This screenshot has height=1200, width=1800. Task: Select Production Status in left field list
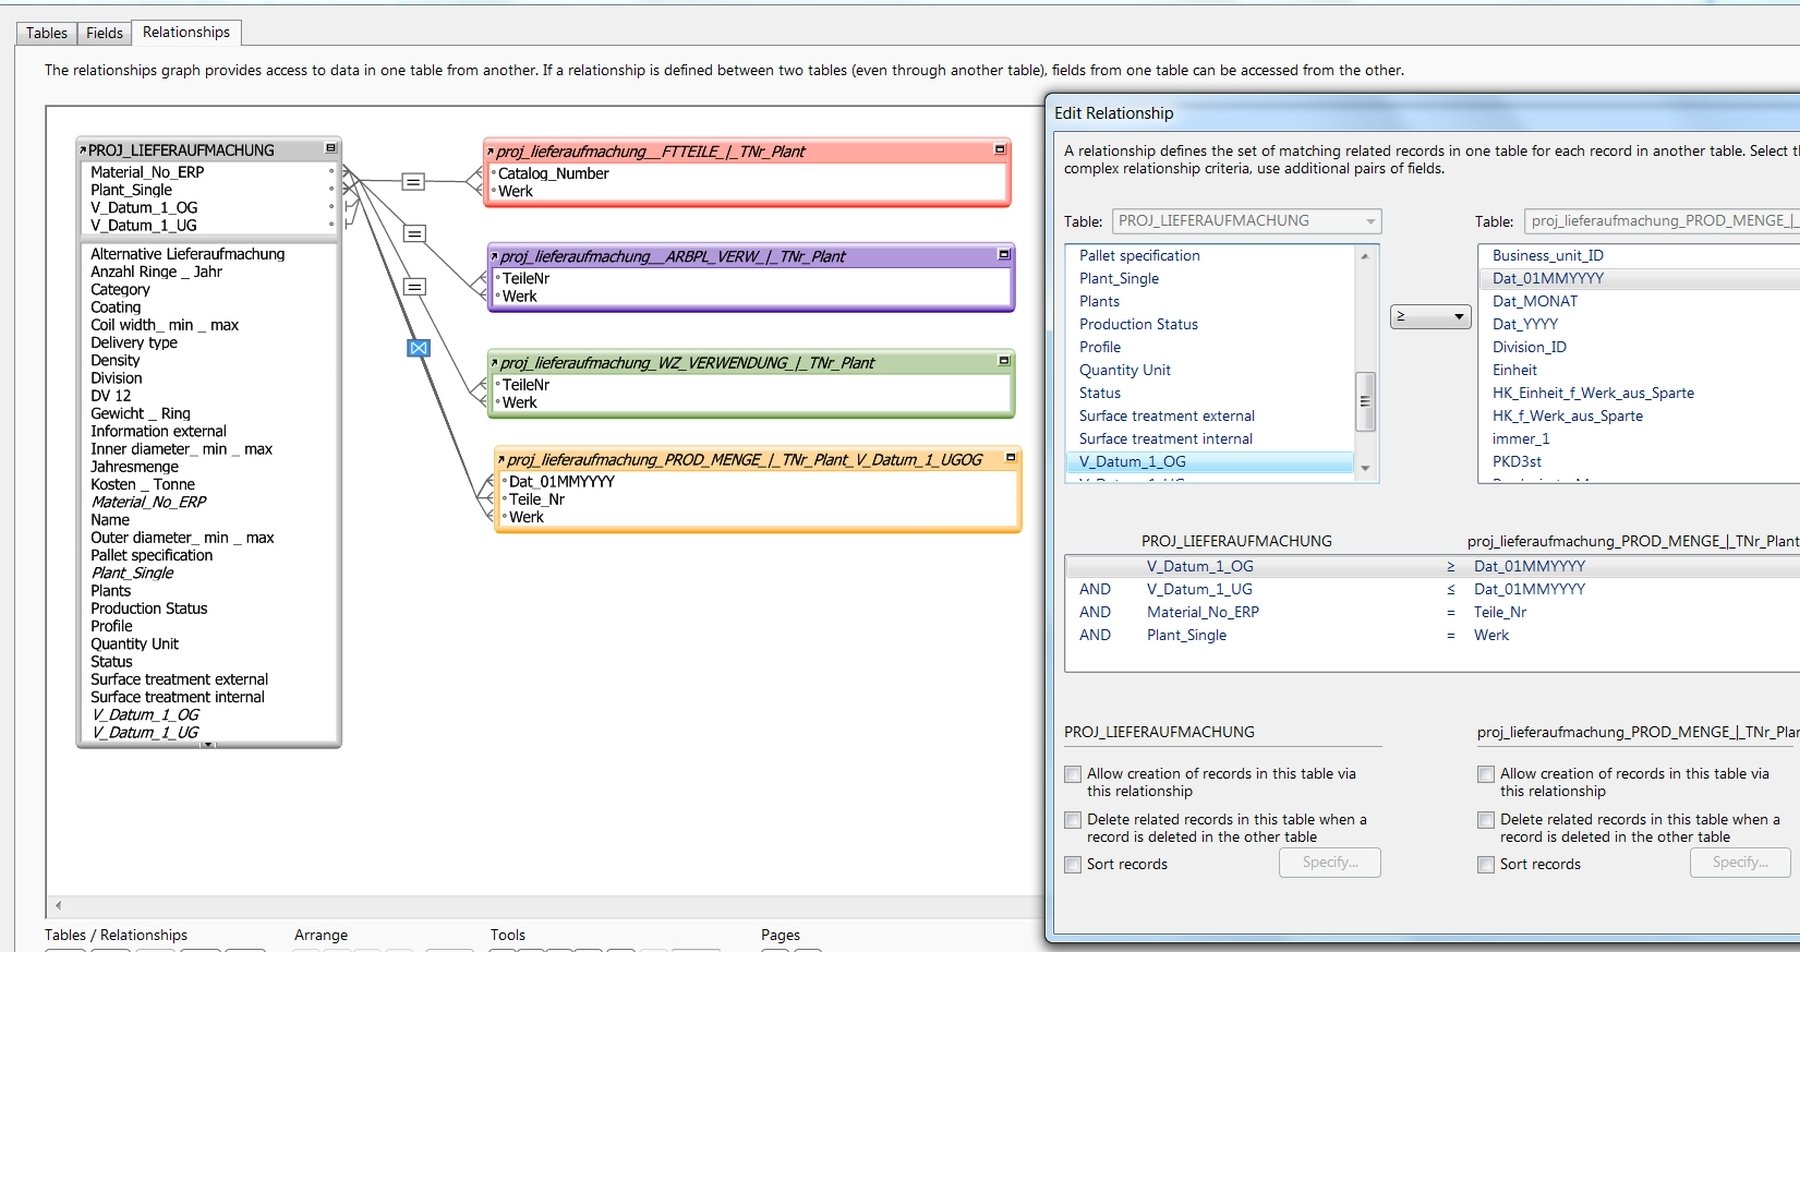click(1209, 325)
